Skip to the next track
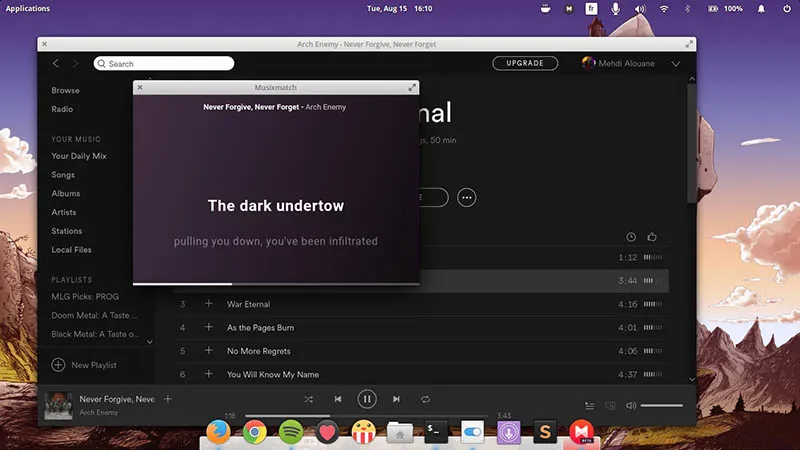Image resolution: width=800 pixels, height=450 pixels. click(396, 399)
